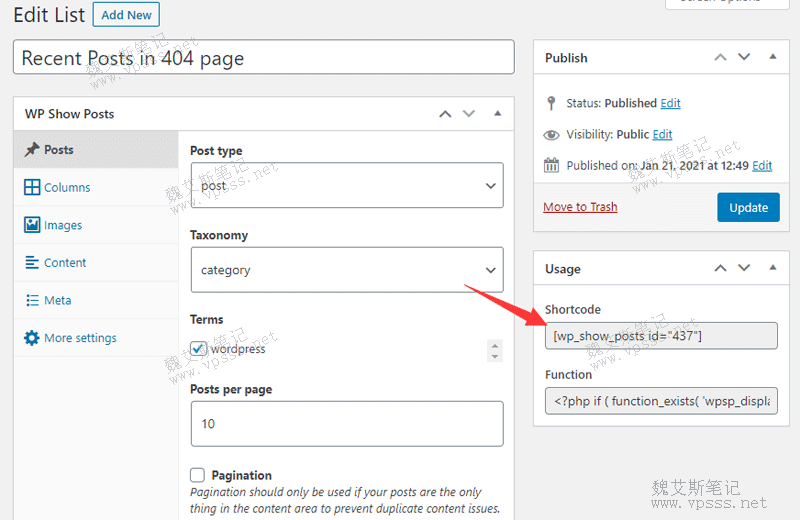Move Usage panel down

[x=744, y=267]
